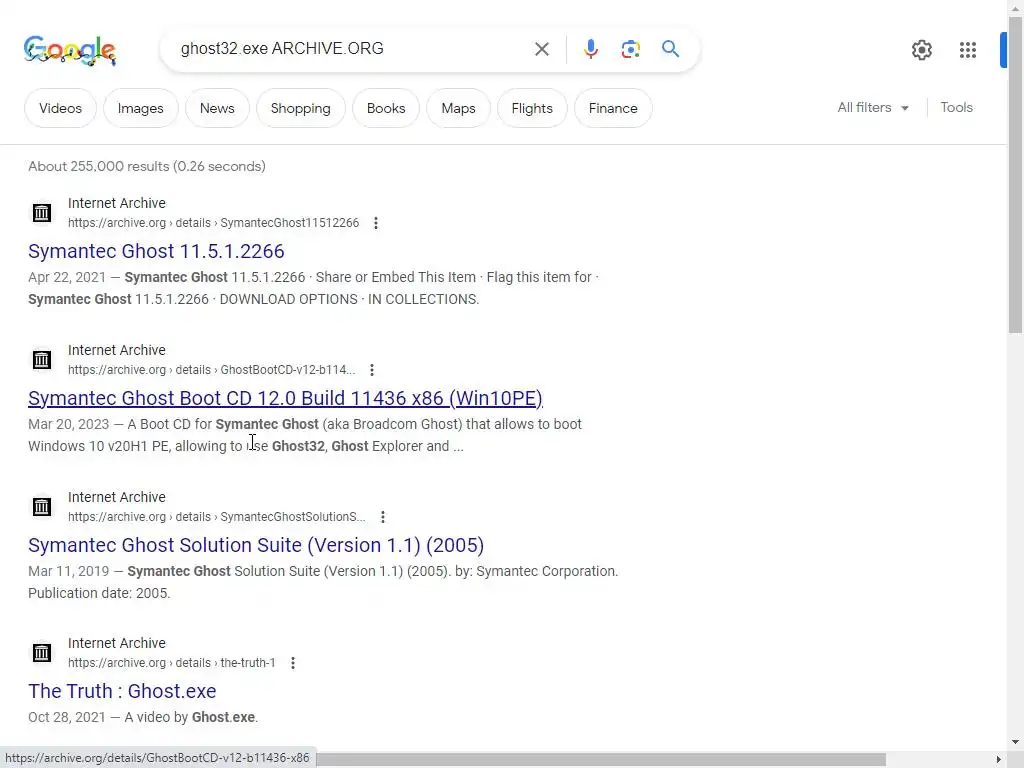Click snippet 'A video by Ghost.exe.'
This screenshot has width=1024, height=768.
click(x=191, y=717)
